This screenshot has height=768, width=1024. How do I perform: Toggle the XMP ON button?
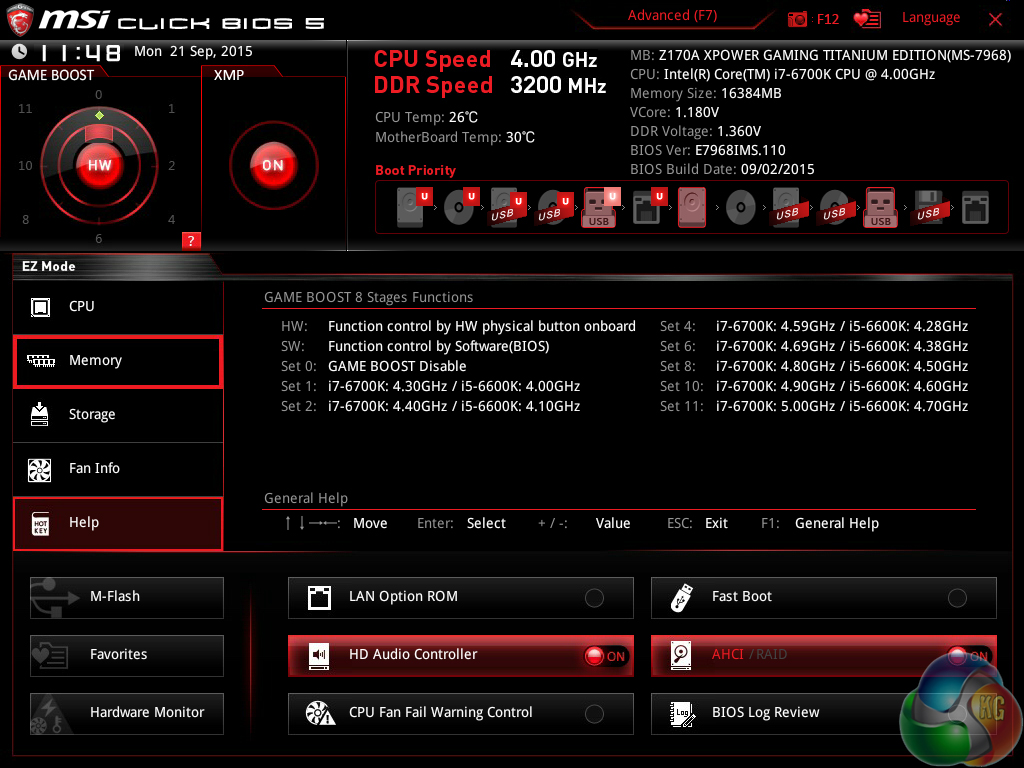click(x=273, y=165)
